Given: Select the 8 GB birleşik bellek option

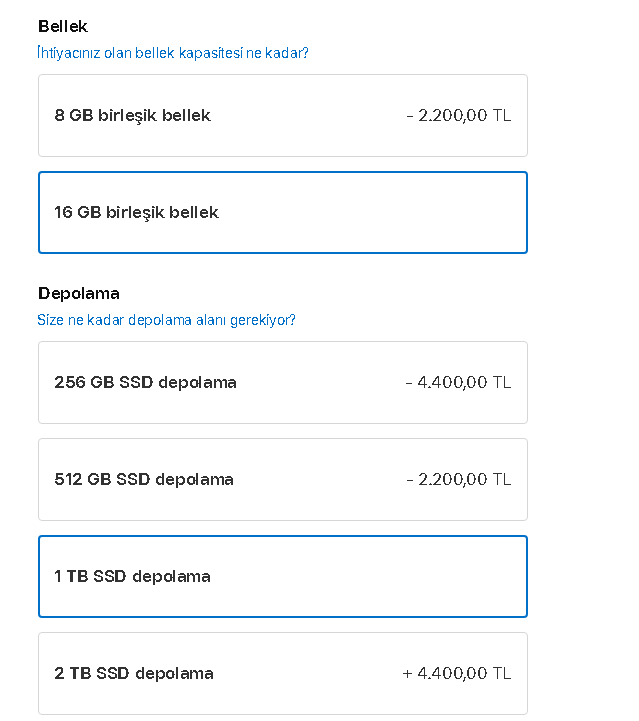Looking at the screenshot, I should [282, 116].
